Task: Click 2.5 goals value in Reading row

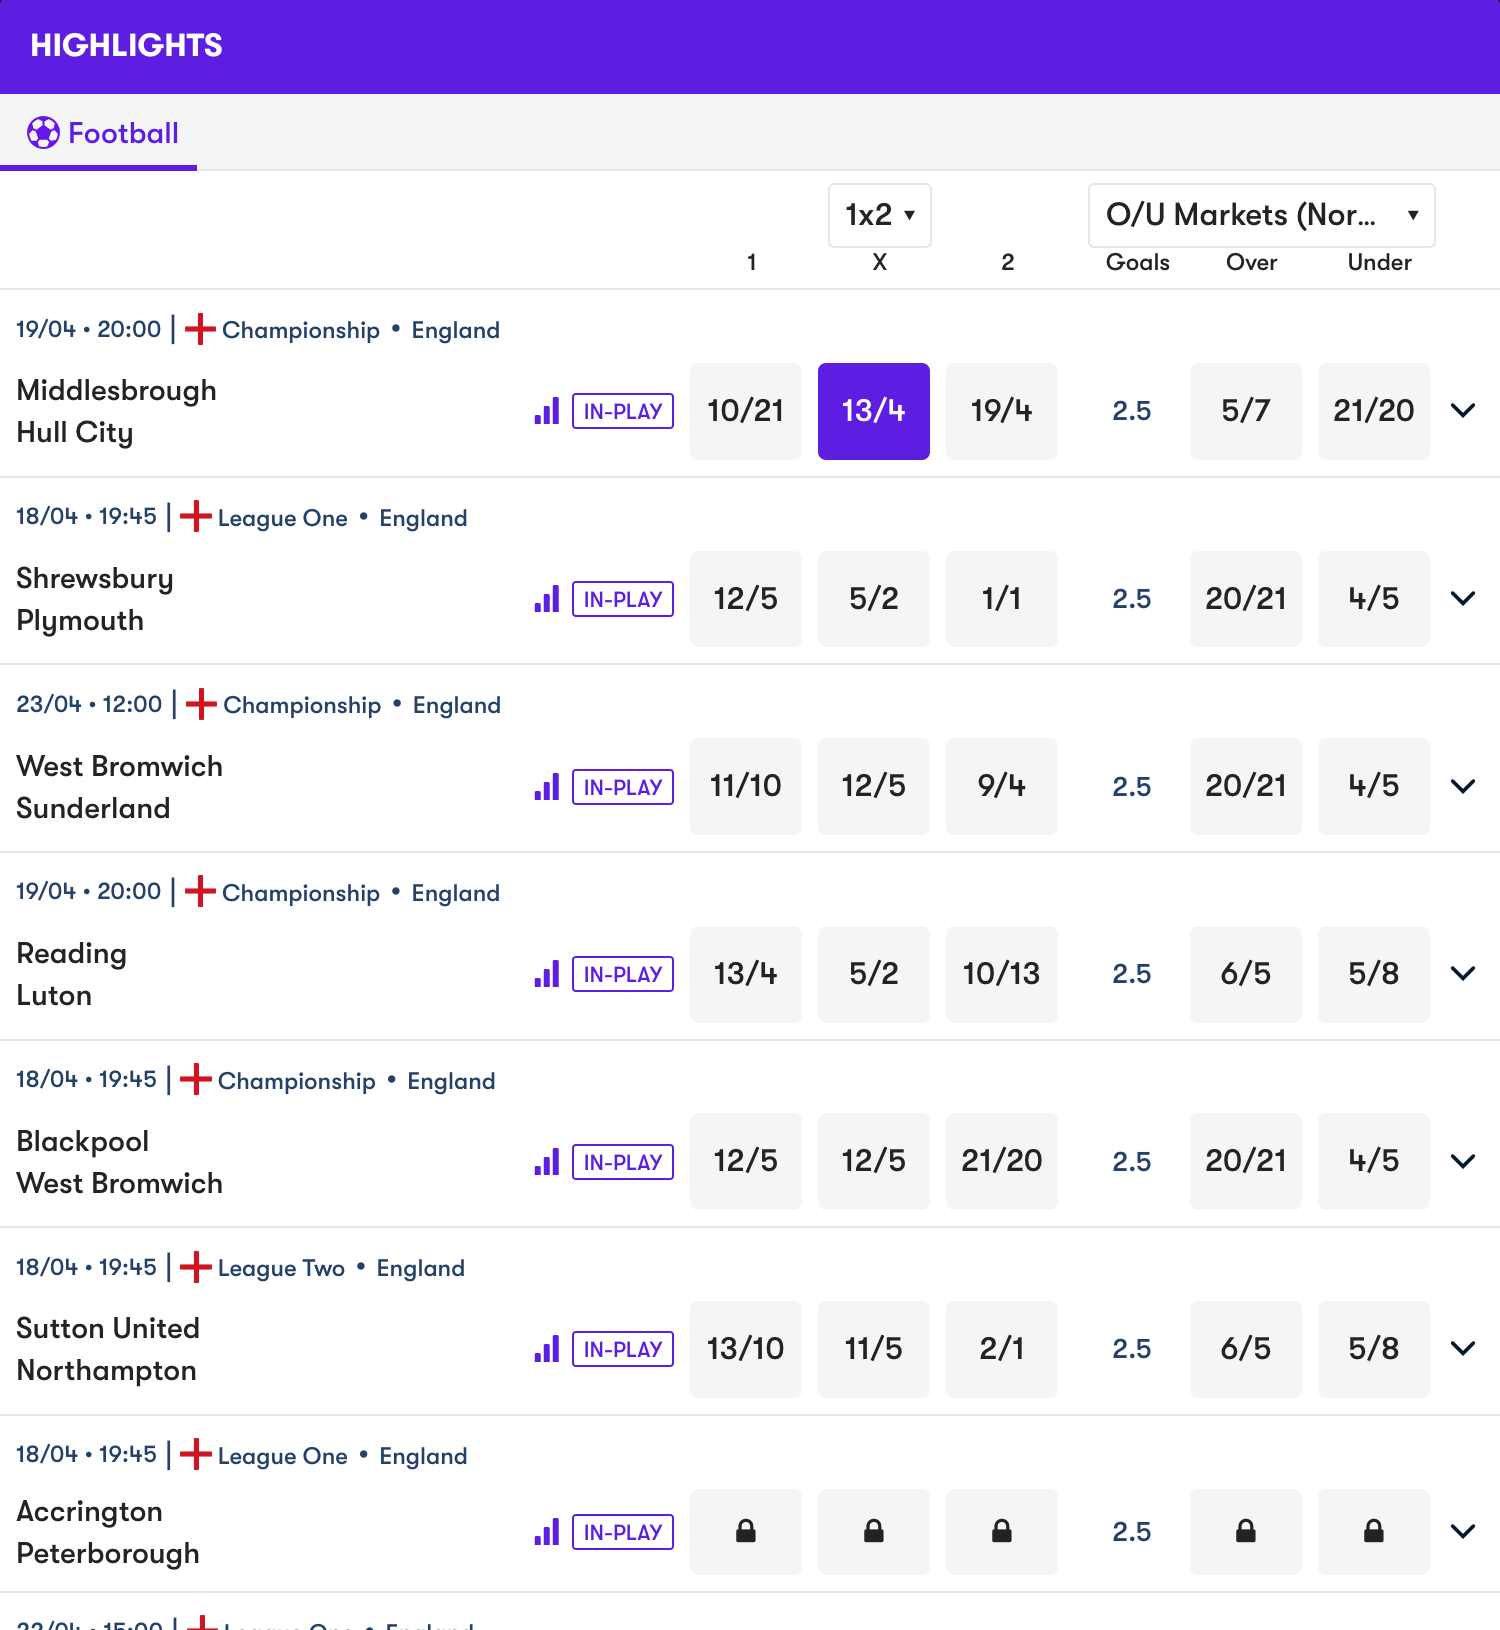Action: (1132, 974)
